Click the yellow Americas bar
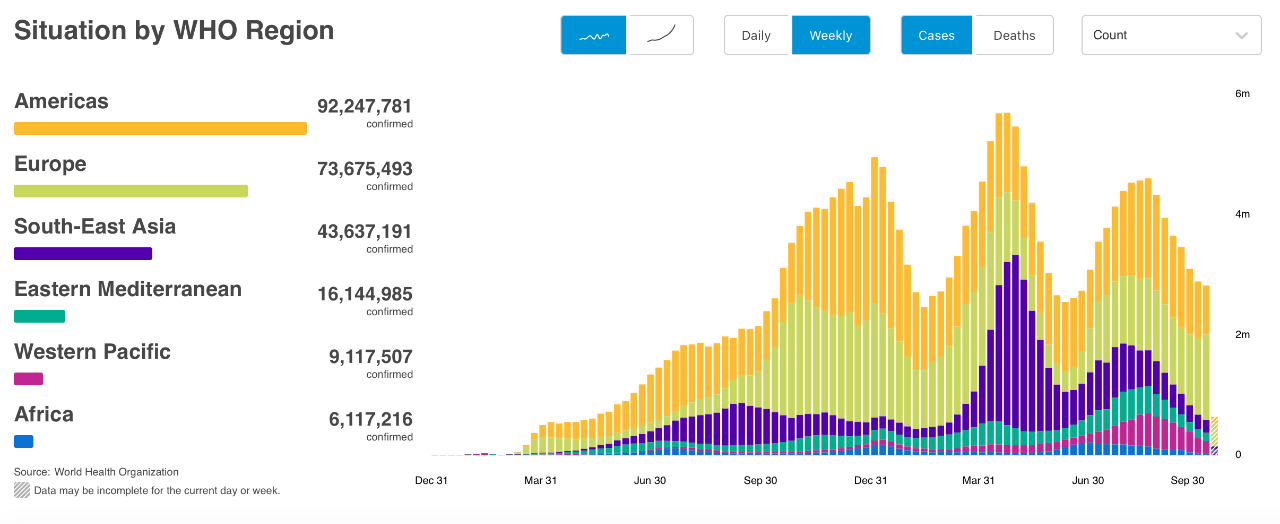Viewport: 1280px width, 524px height. pyautogui.click(x=160, y=128)
